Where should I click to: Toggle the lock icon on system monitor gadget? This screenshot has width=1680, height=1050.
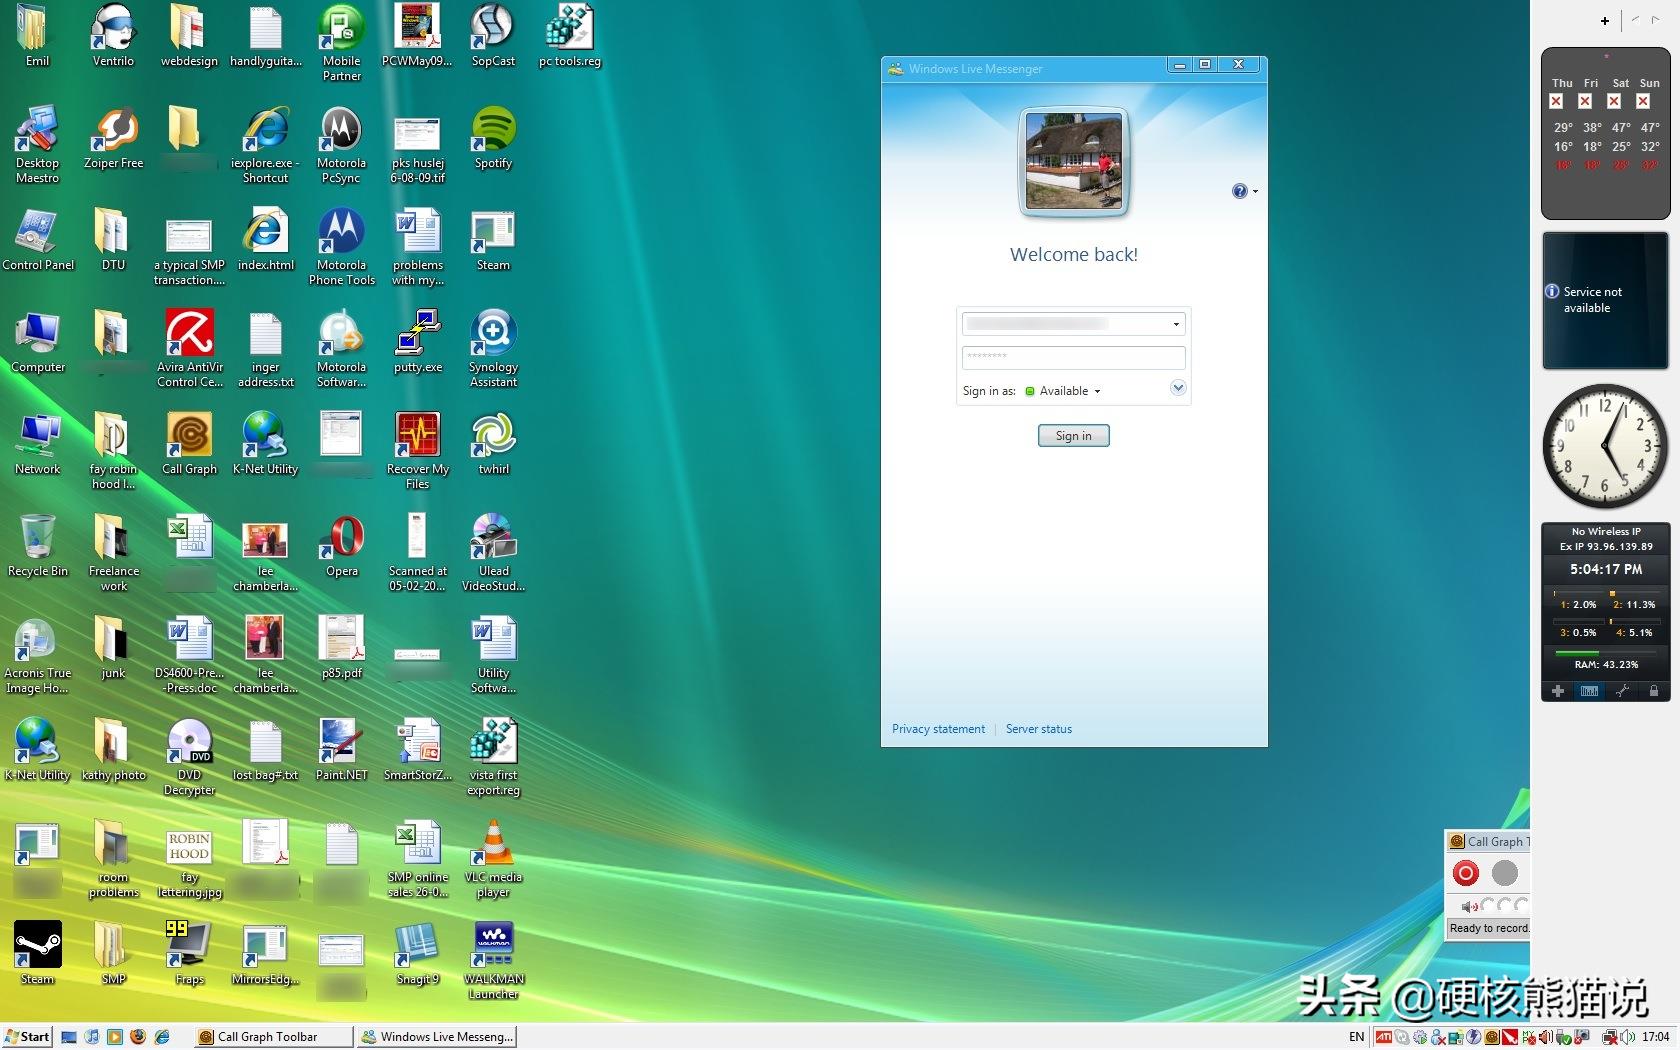(1654, 691)
